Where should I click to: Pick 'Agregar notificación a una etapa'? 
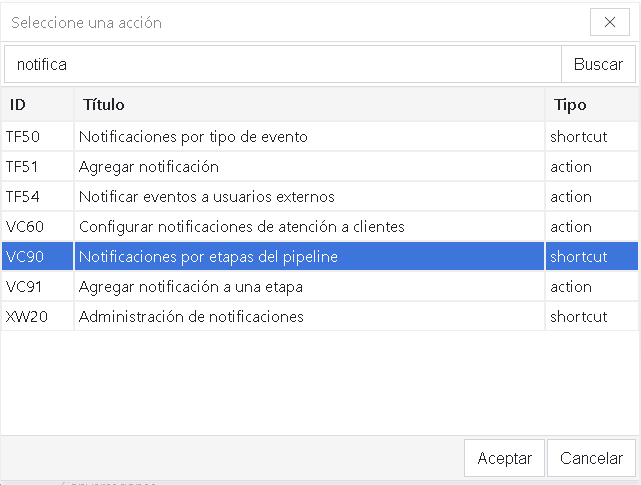191,287
